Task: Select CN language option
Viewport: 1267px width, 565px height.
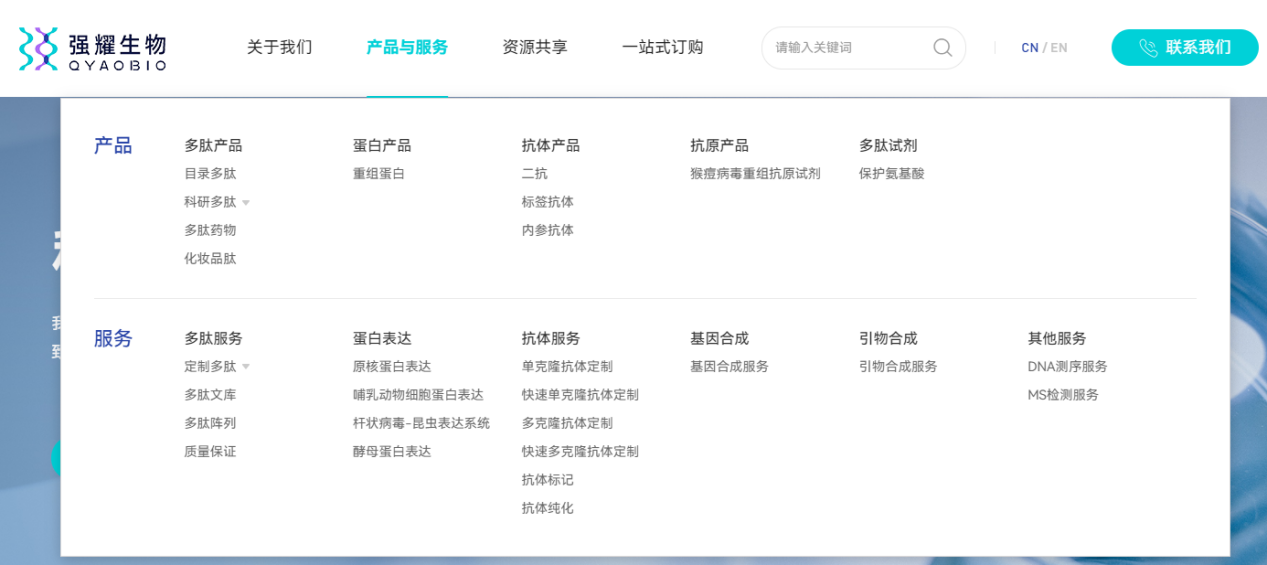Action: (x=1029, y=48)
